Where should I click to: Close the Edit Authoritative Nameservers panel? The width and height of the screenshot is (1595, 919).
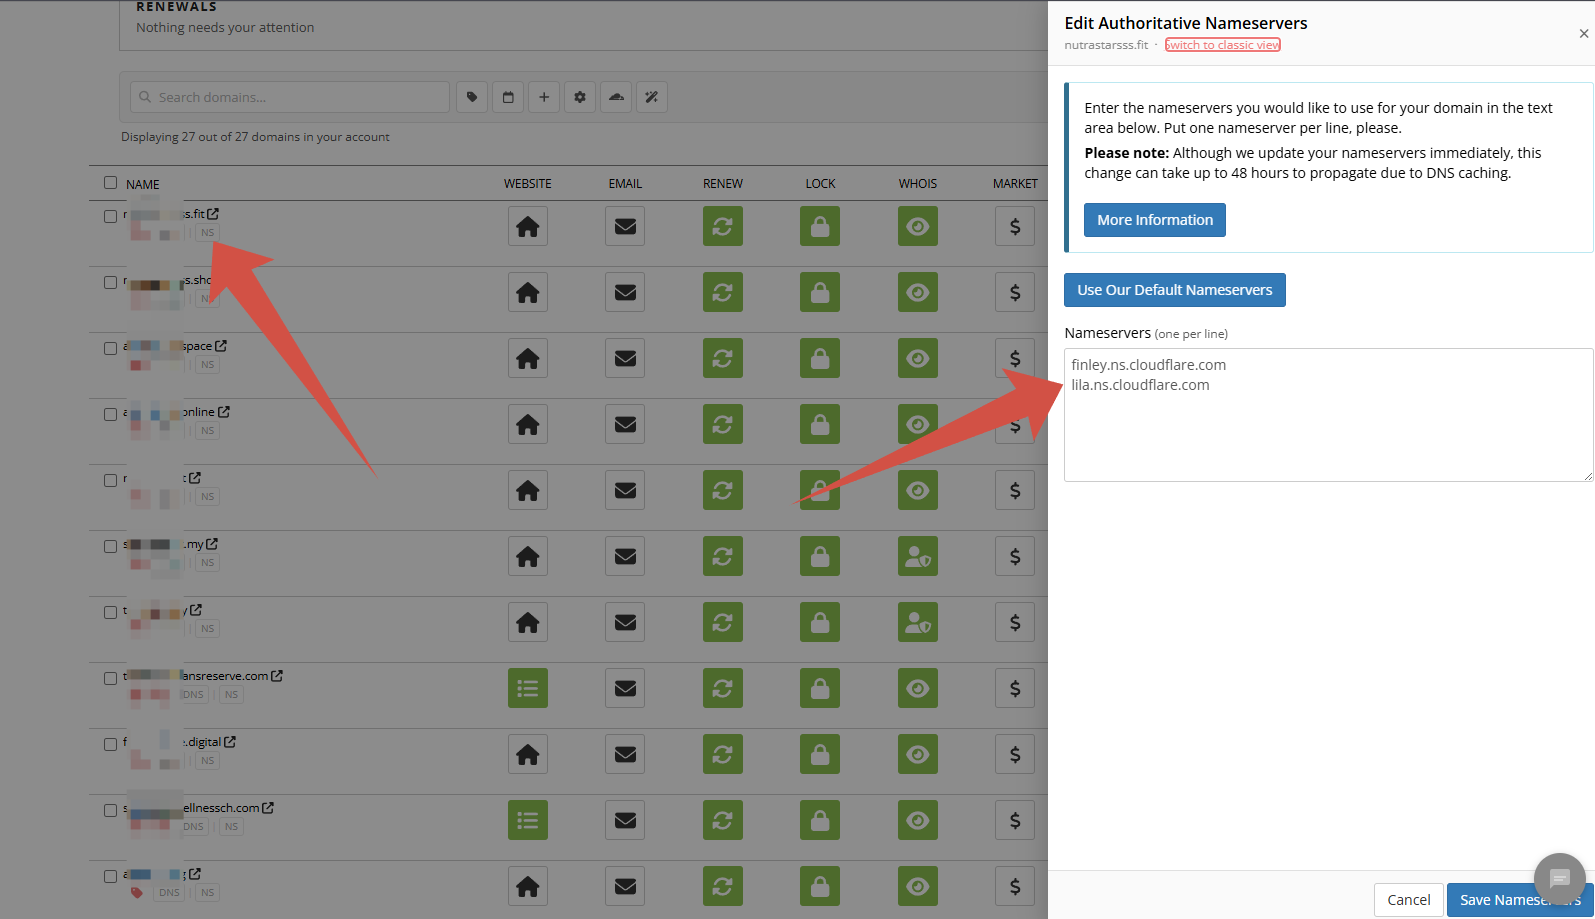[x=1584, y=34]
